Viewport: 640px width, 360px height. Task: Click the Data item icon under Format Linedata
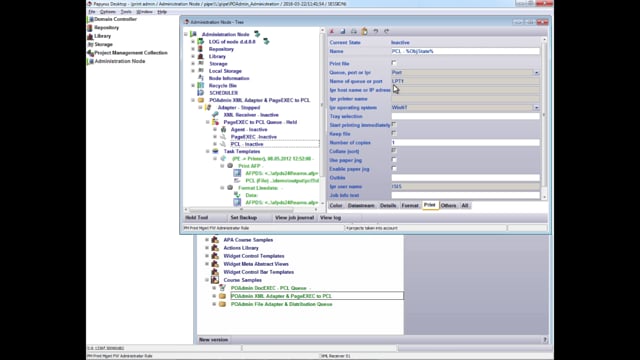tap(237, 195)
